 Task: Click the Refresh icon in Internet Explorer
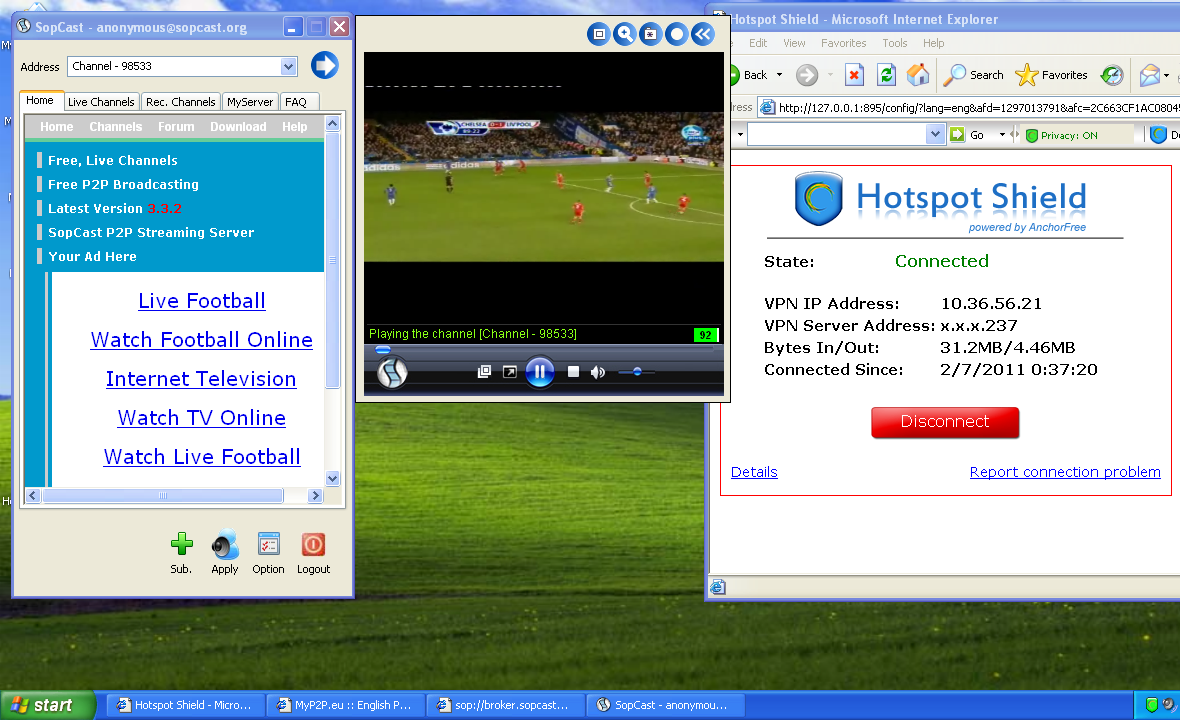tap(887, 74)
